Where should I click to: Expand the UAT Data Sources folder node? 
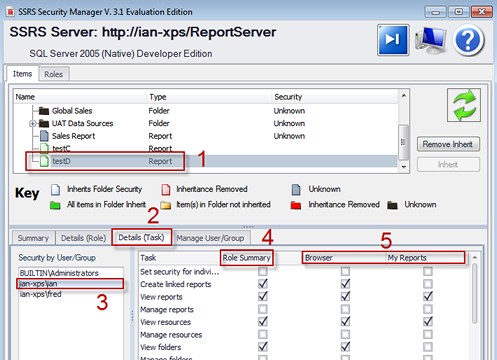point(32,124)
